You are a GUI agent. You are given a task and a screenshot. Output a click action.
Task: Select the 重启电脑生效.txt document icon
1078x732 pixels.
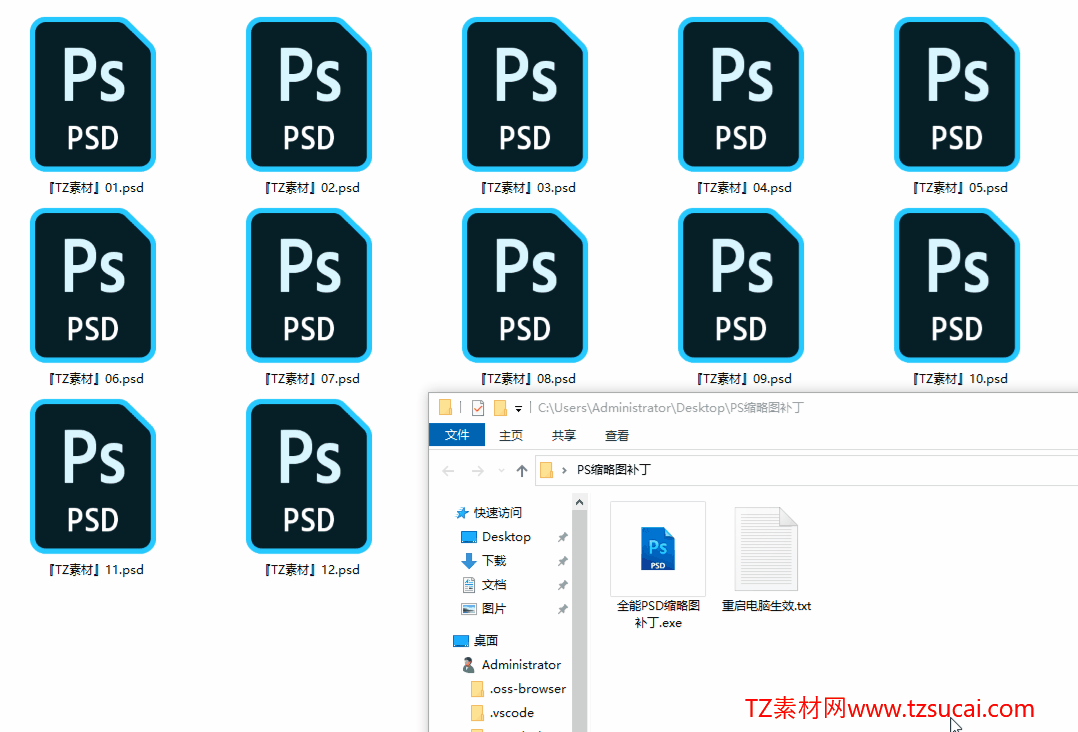pos(766,548)
